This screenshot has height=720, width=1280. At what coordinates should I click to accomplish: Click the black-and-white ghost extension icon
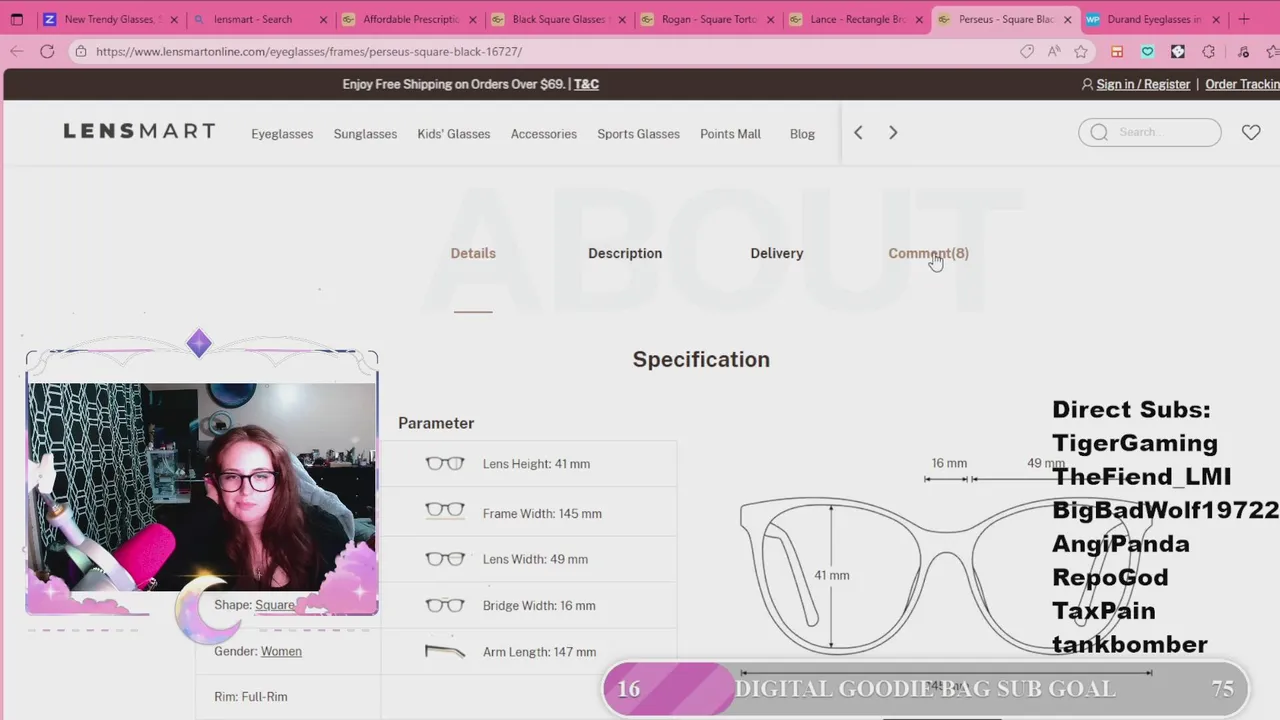pos(1178,51)
